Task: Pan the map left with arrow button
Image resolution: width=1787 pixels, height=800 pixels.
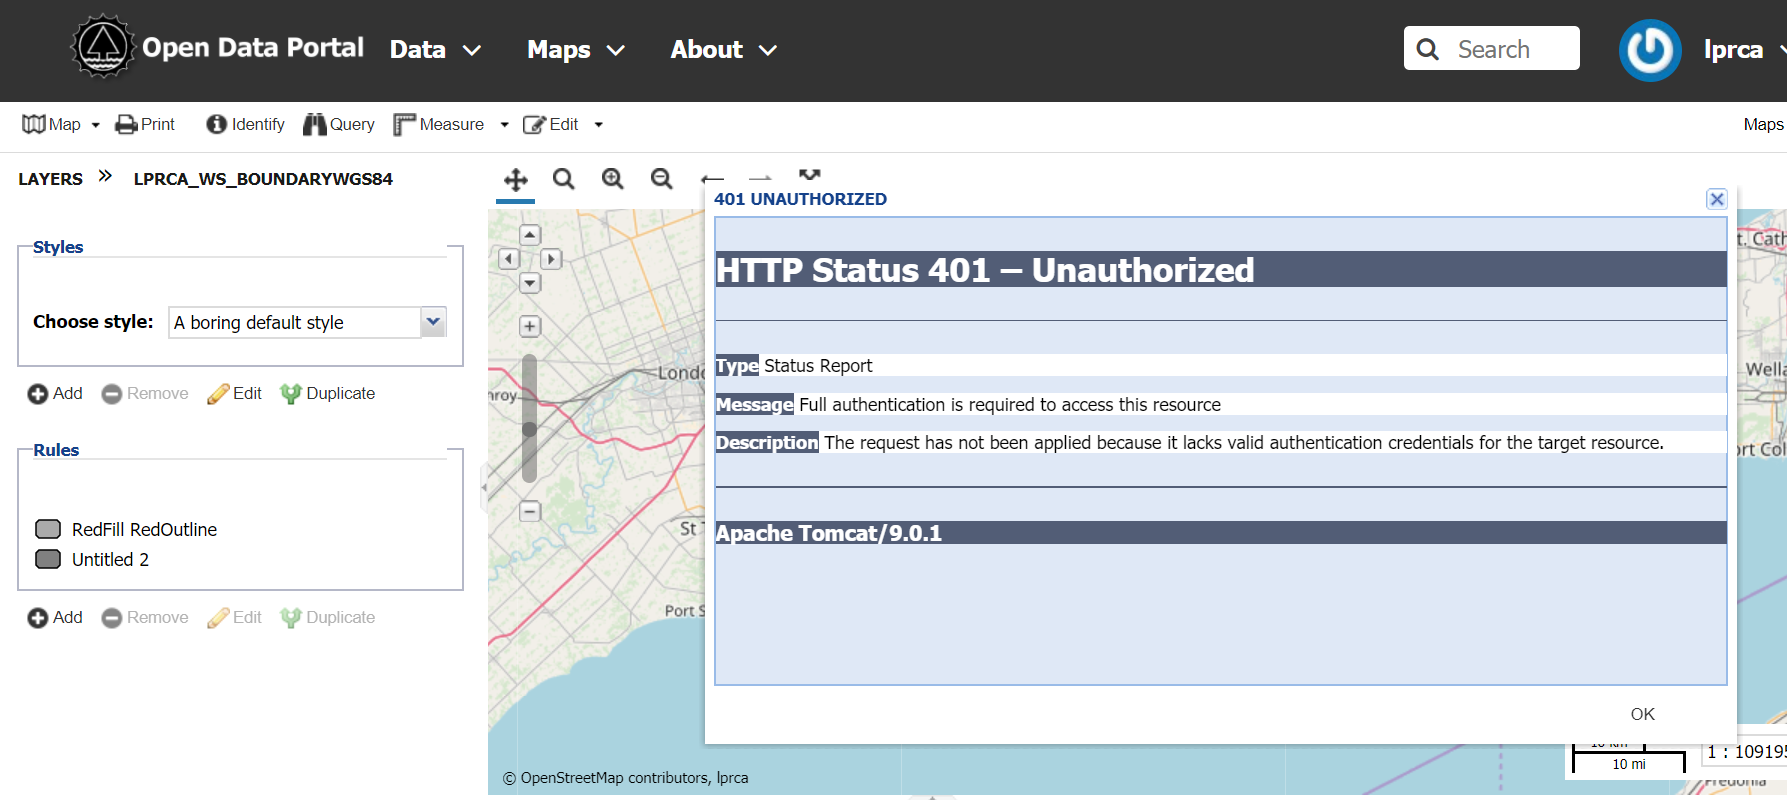Action: pyautogui.click(x=509, y=259)
